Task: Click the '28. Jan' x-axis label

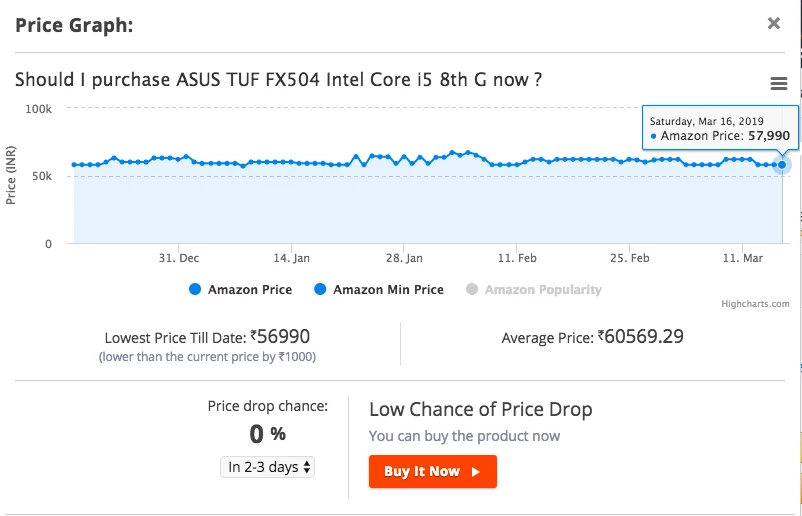Action: click(x=403, y=258)
